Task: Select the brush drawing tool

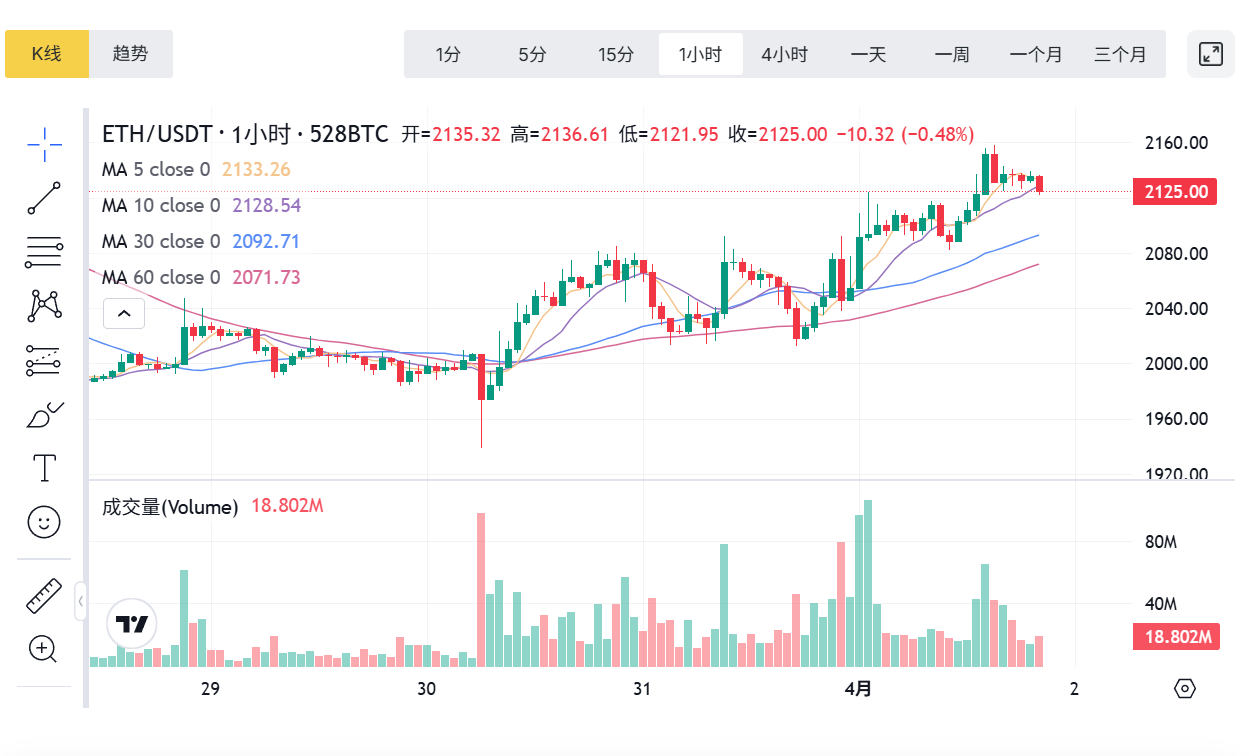Action: tap(44, 413)
